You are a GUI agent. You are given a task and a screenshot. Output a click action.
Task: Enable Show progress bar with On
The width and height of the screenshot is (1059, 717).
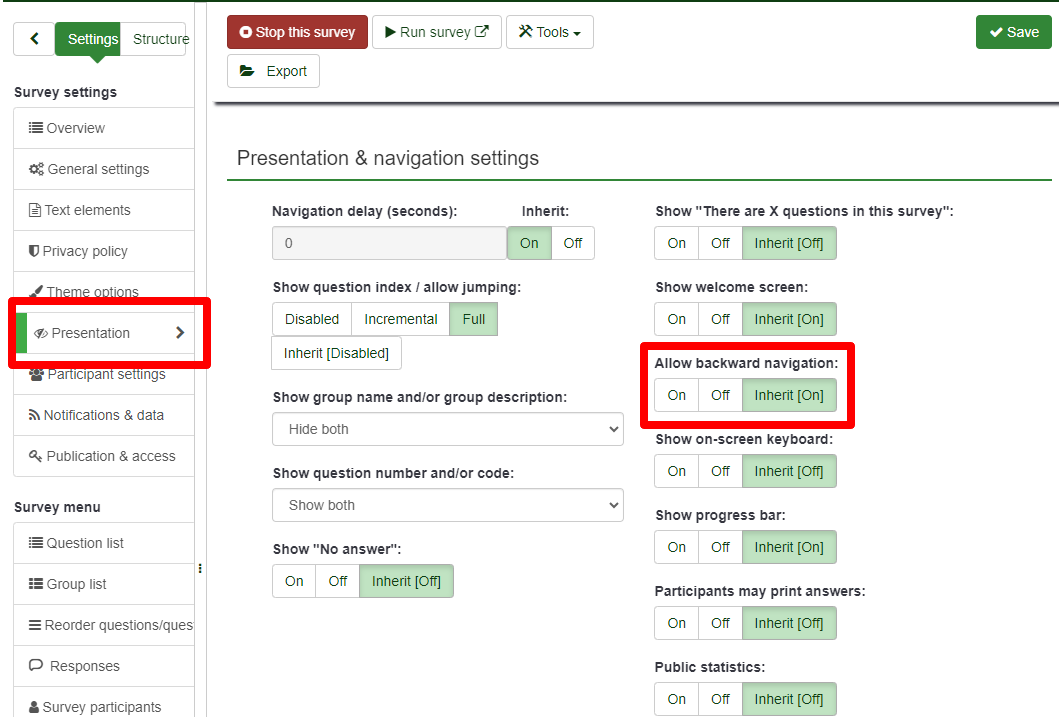pyautogui.click(x=677, y=547)
